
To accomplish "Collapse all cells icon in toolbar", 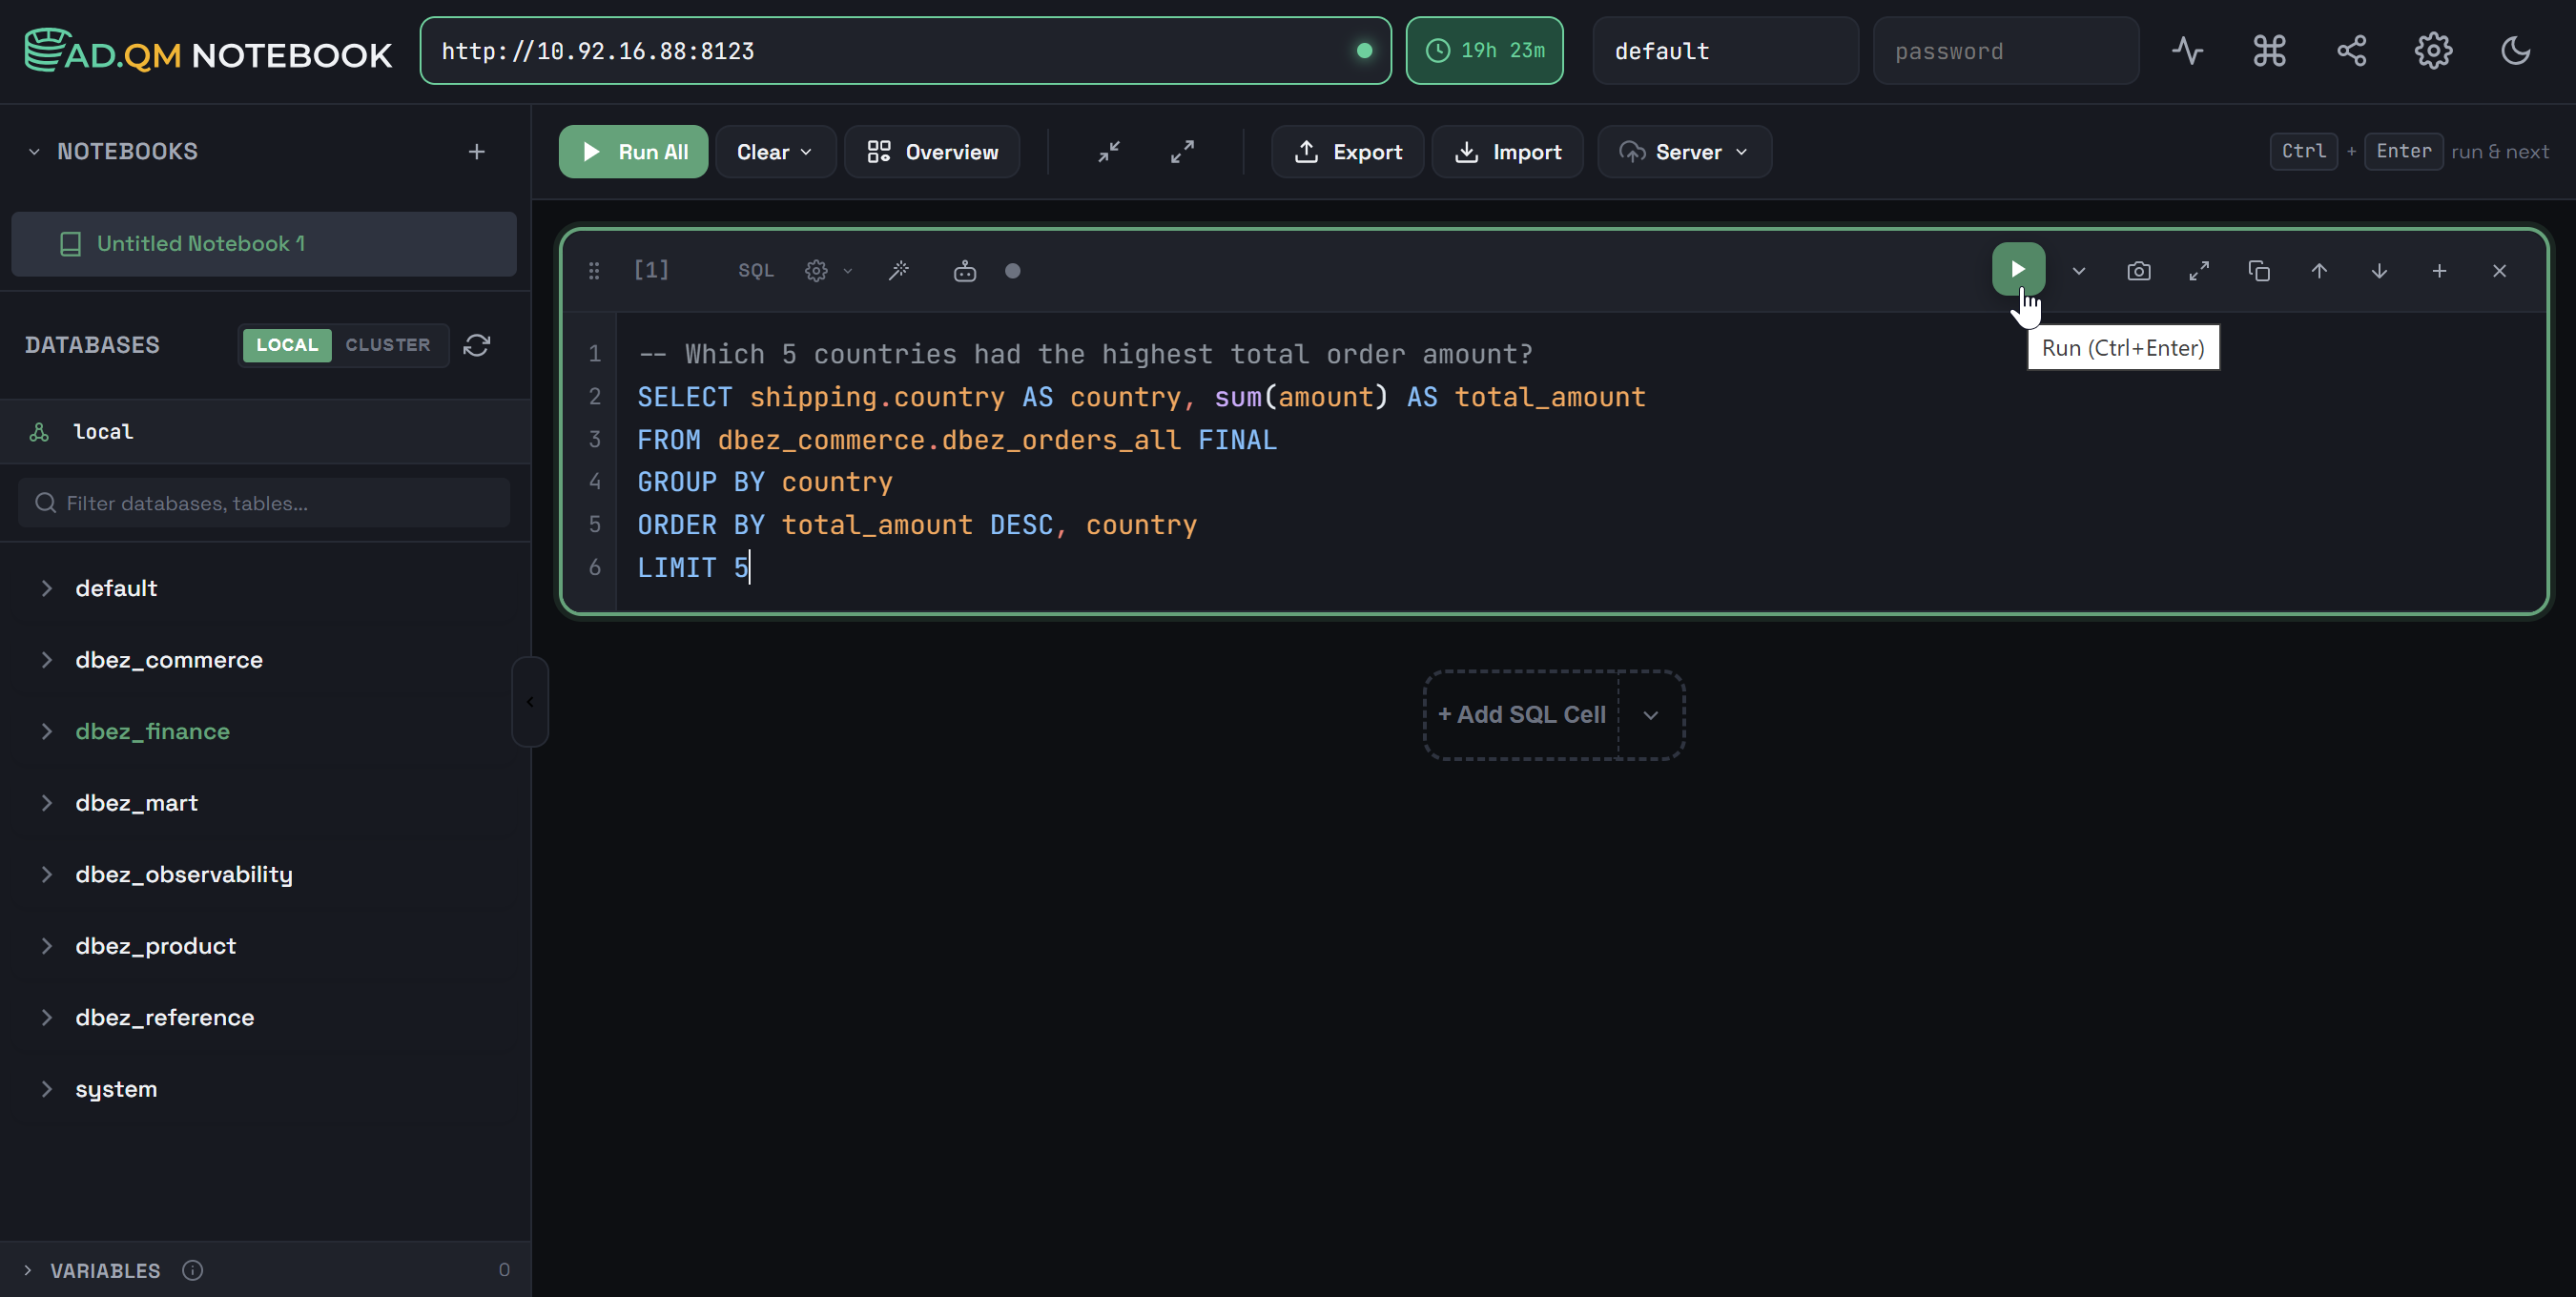I will click(1109, 152).
